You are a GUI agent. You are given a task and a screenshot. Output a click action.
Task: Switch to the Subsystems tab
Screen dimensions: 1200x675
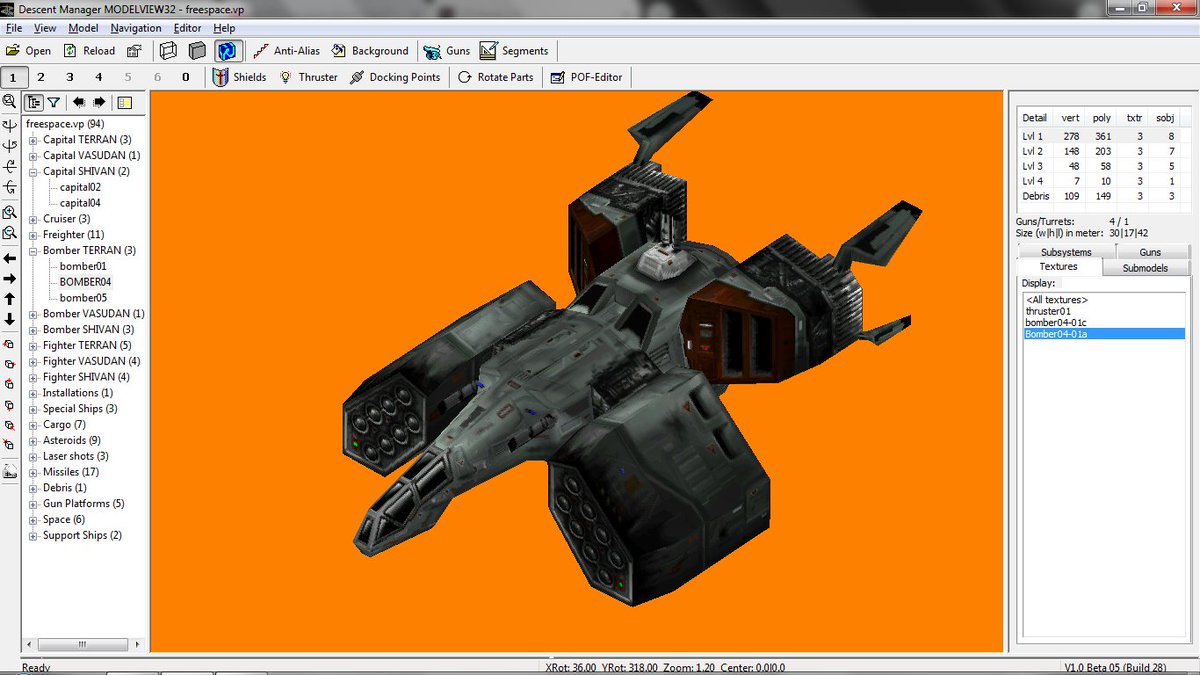(x=1066, y=252)
